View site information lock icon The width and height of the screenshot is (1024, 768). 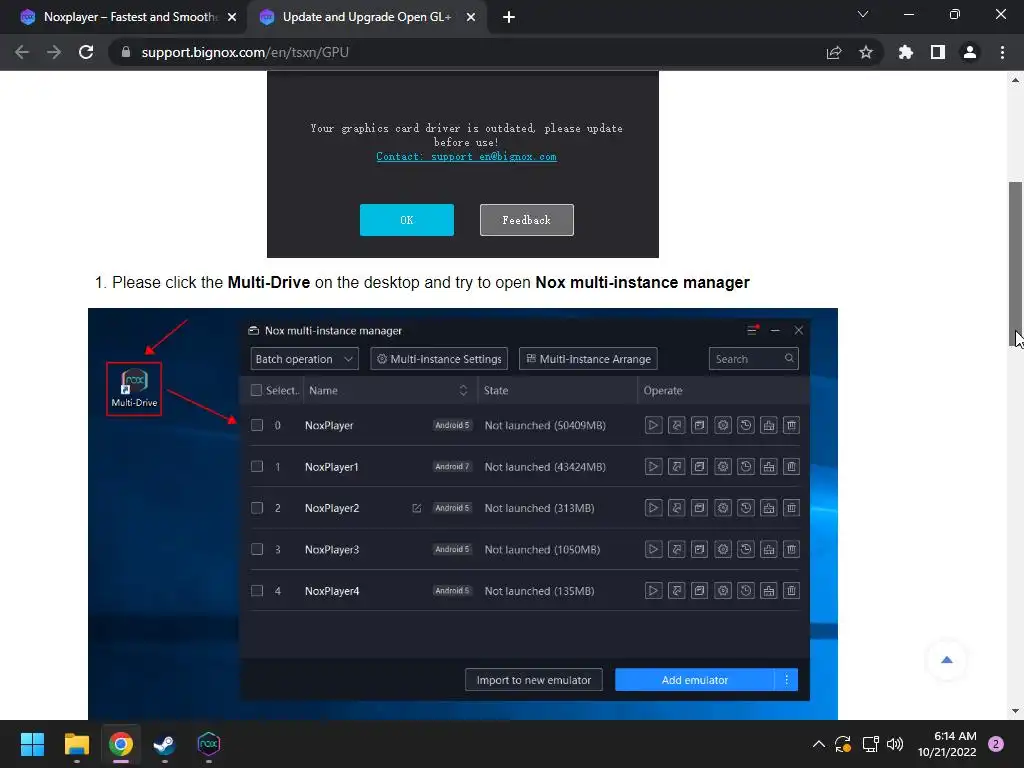126,52
